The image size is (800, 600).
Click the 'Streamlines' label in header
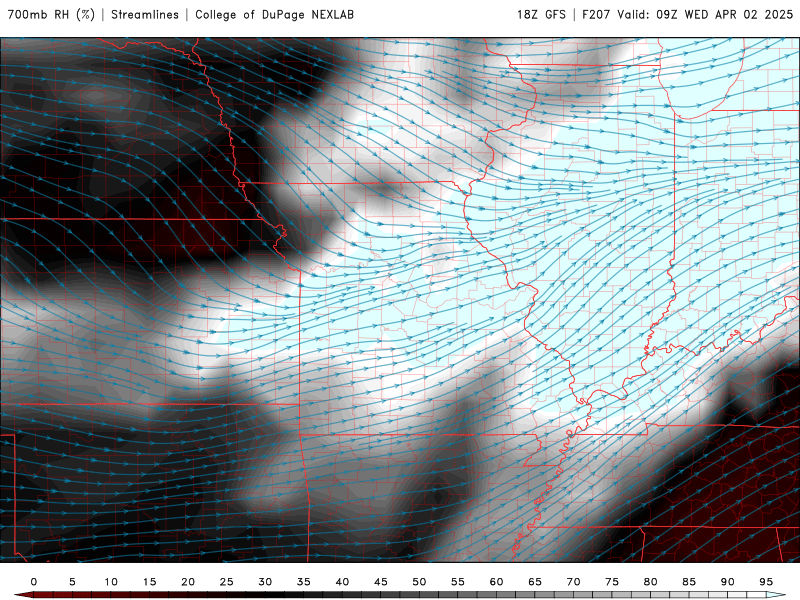145,15
